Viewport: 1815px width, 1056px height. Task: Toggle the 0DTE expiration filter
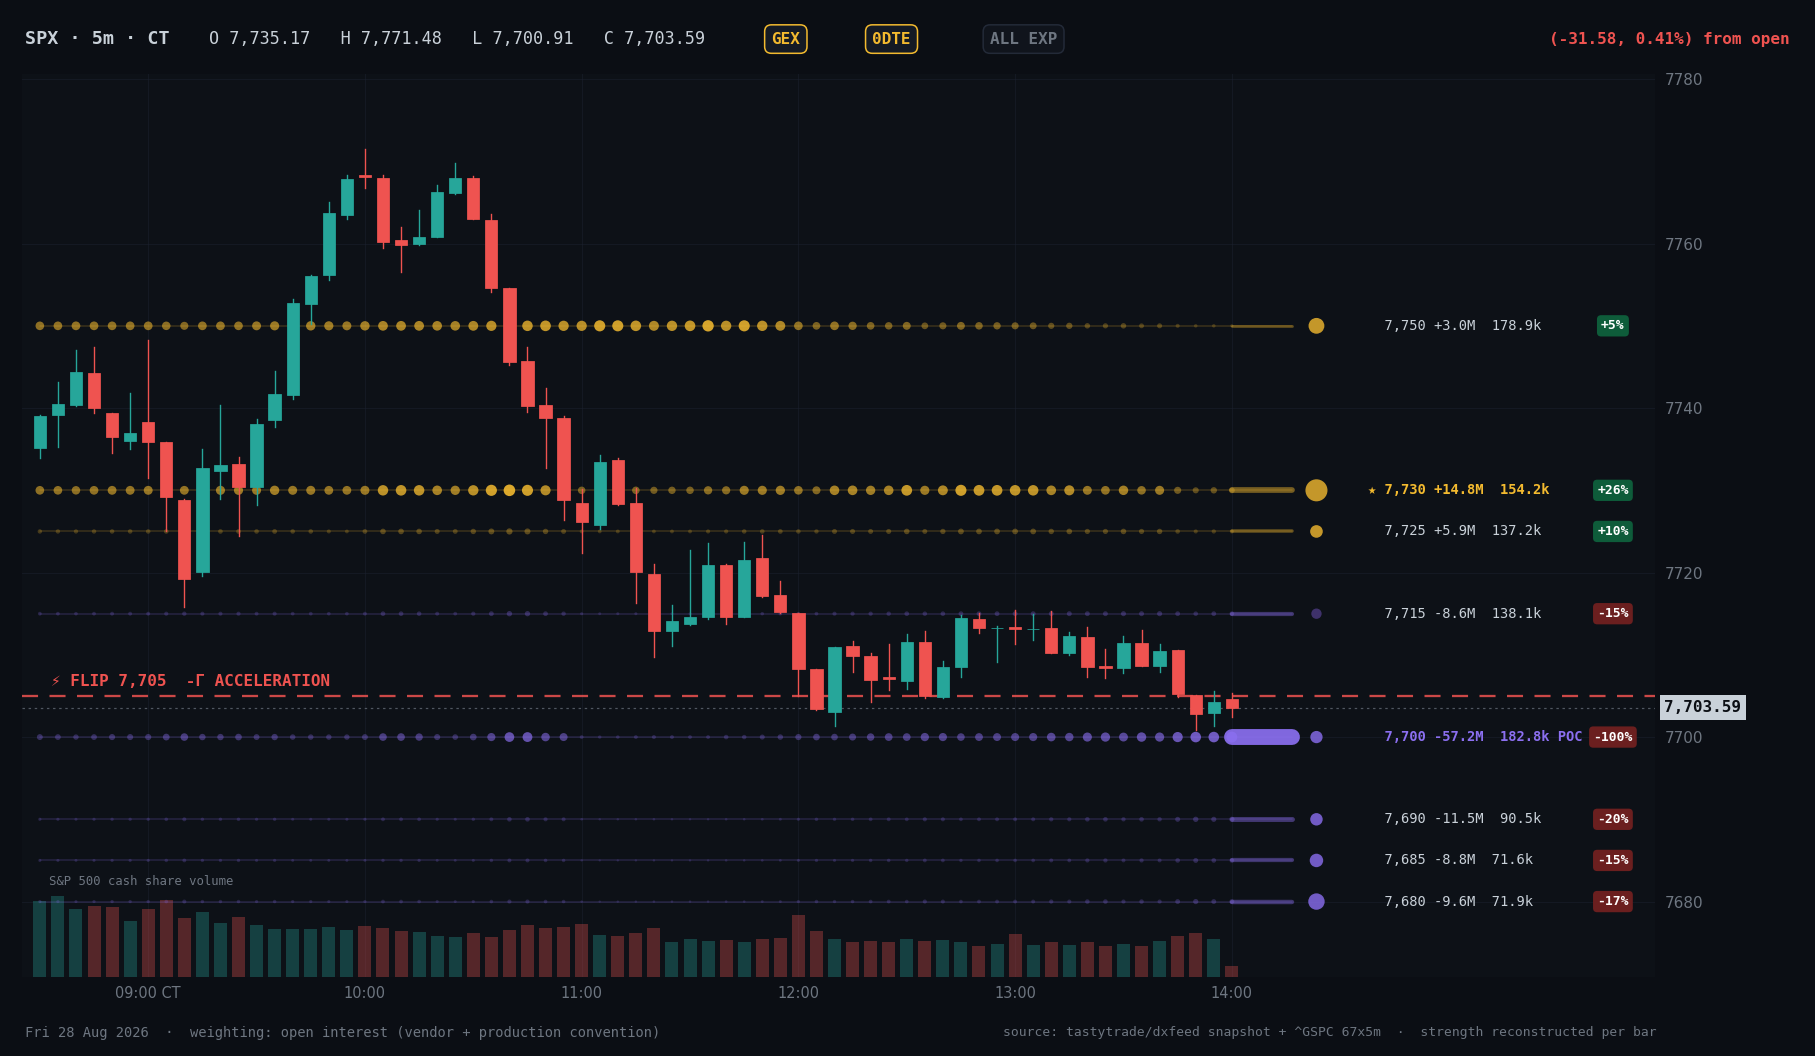(891, 39)
